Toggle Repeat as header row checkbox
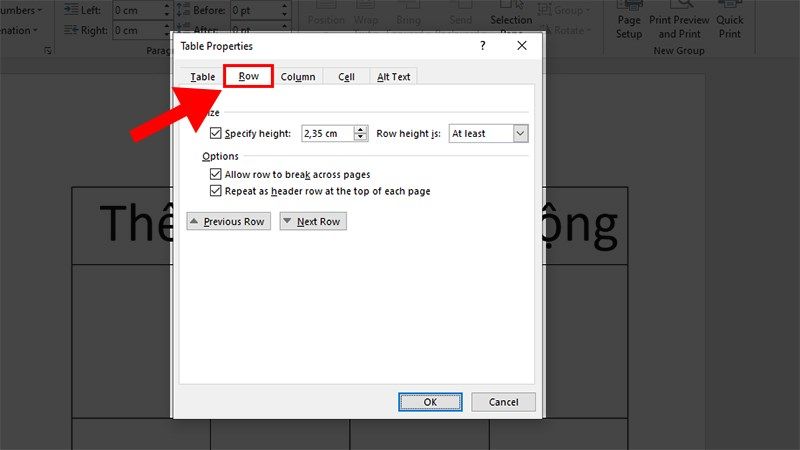The width and height of the screenshot is (800, 450). pos(215,191)
